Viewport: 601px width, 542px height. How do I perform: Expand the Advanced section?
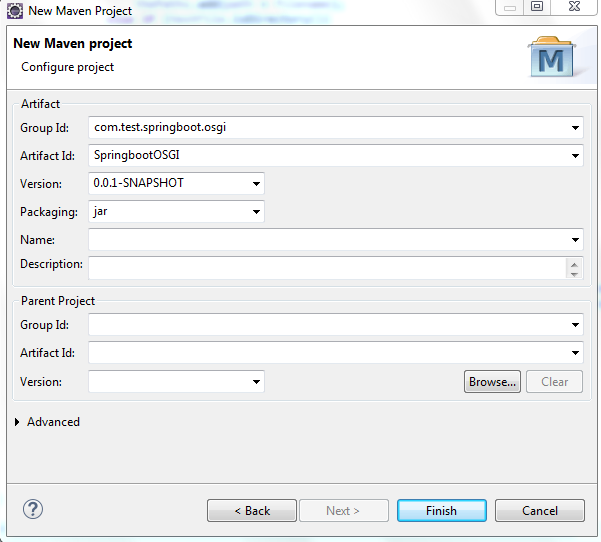tap(17, 422)
